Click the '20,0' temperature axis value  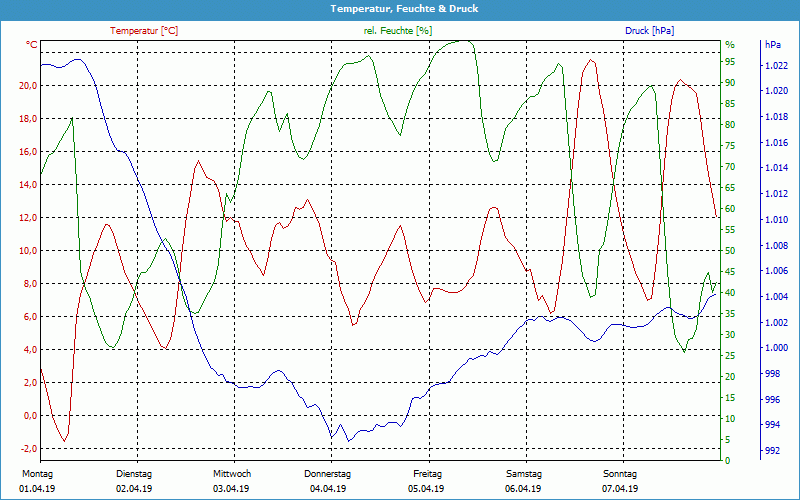pyautogui.click(x=28, y=86)
